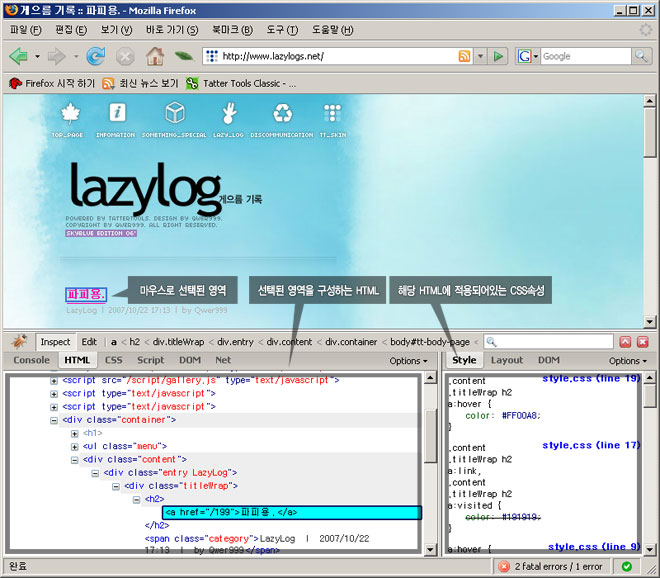Open the forward history dropdown arrow
This screenshot has height=578, width=660.
76,56
